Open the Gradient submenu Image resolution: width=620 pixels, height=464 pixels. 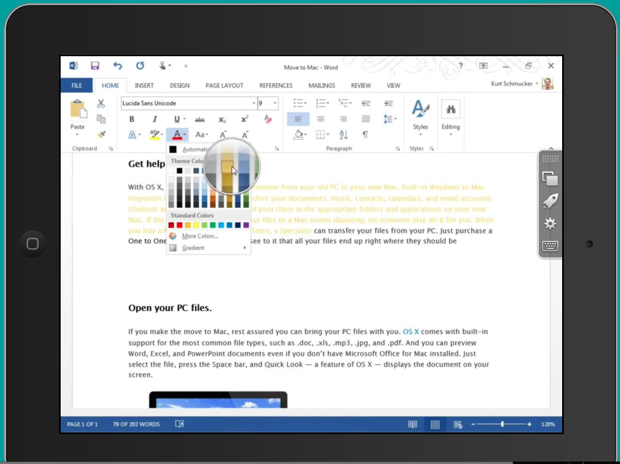tap(208, 248)
